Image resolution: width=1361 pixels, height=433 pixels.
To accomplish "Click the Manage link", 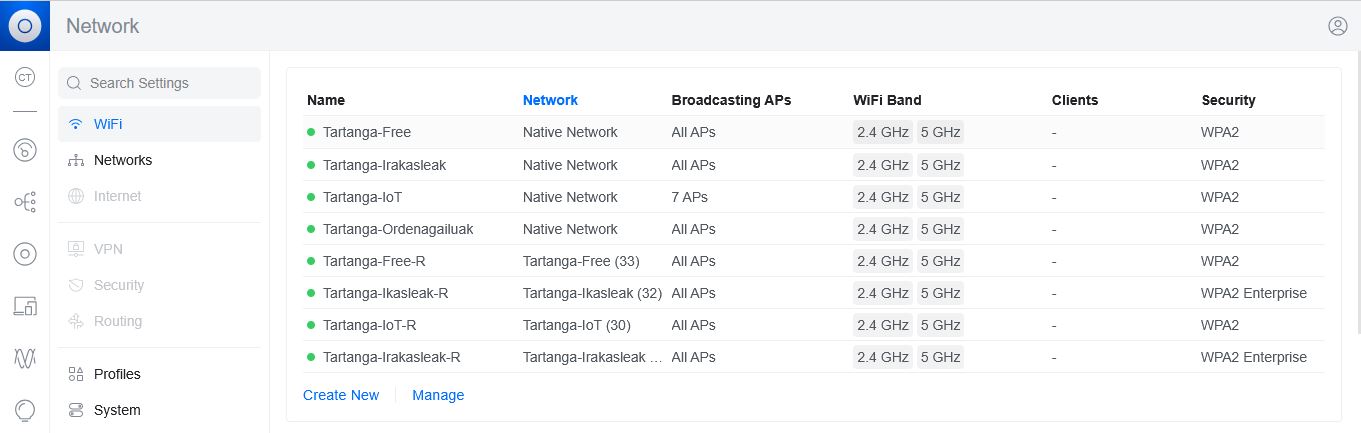I will click(x=438, y=395).
